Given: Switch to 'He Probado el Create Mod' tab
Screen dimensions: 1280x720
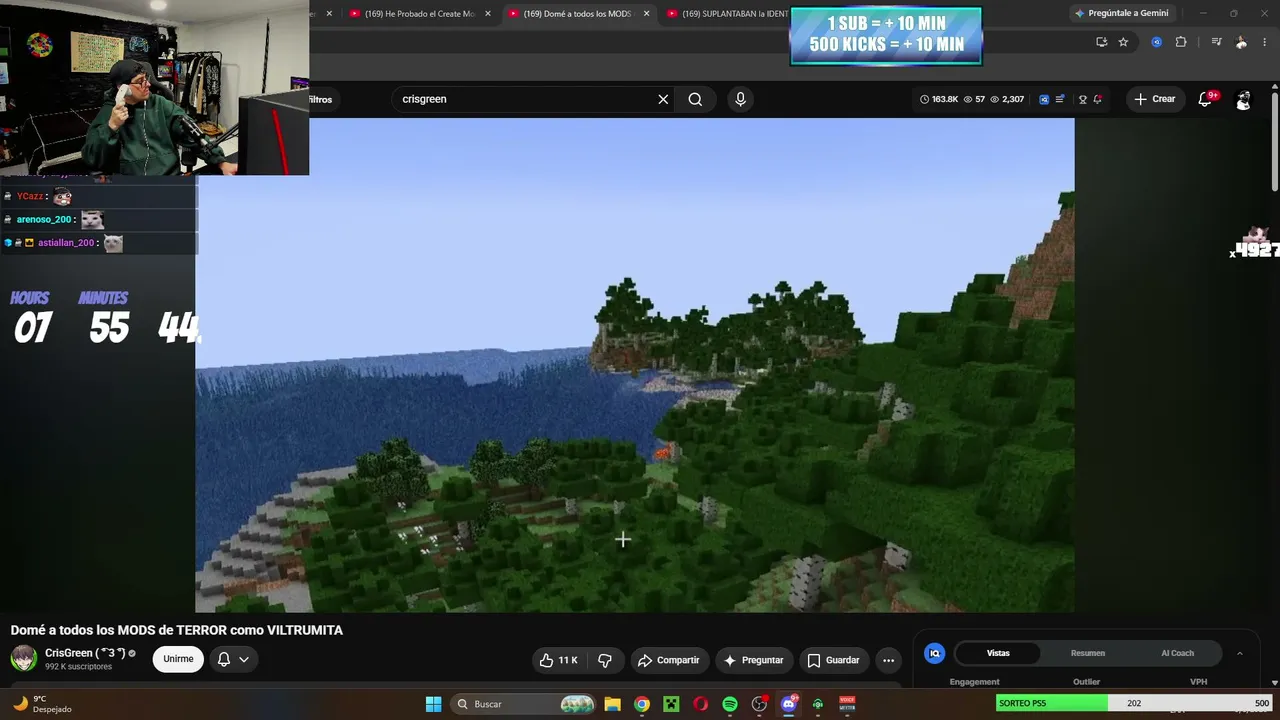Looking at the screenshot, I should (420, 14).
